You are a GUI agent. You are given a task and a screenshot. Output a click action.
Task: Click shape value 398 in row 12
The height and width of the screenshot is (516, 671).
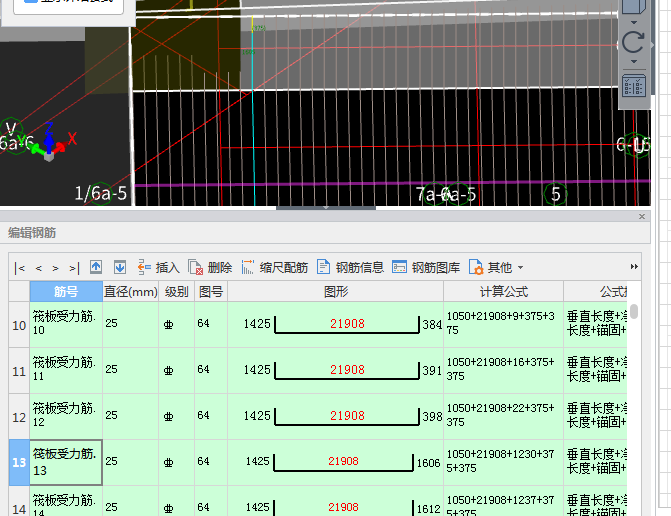tap(432, 416)
